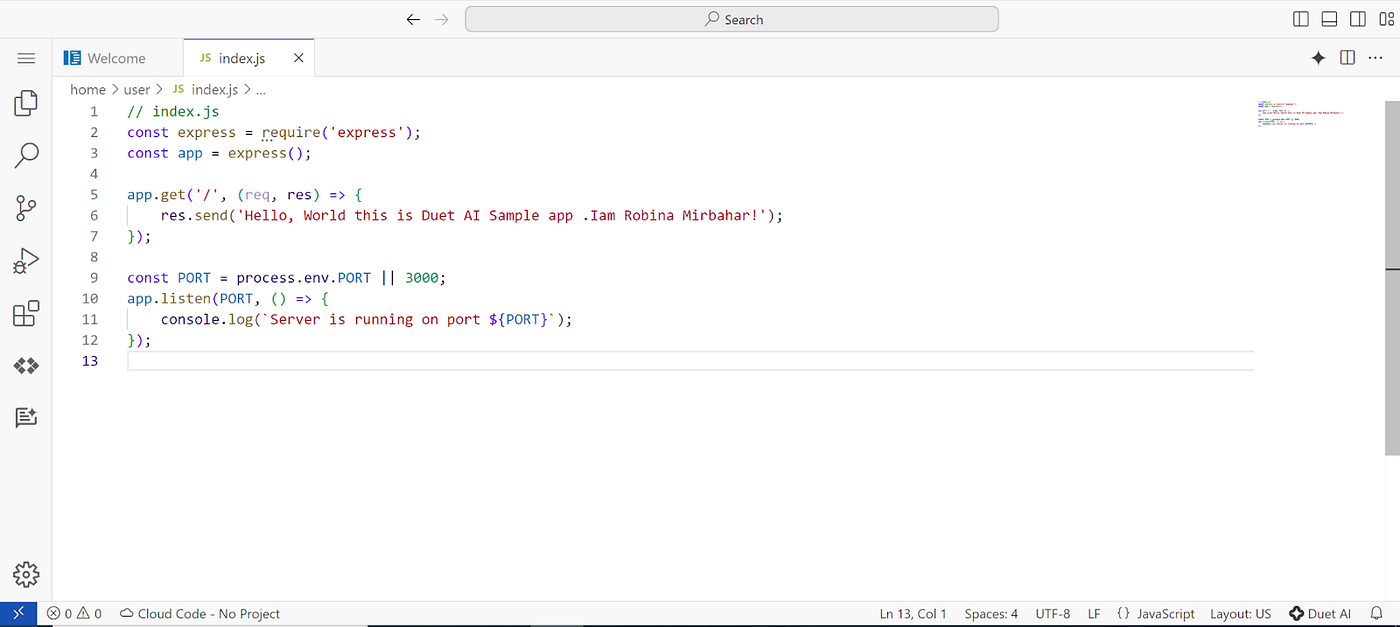Open the Extensions view
This screenshot has height=627, width=1400.
pyautogui.click(x=26, y=314)
